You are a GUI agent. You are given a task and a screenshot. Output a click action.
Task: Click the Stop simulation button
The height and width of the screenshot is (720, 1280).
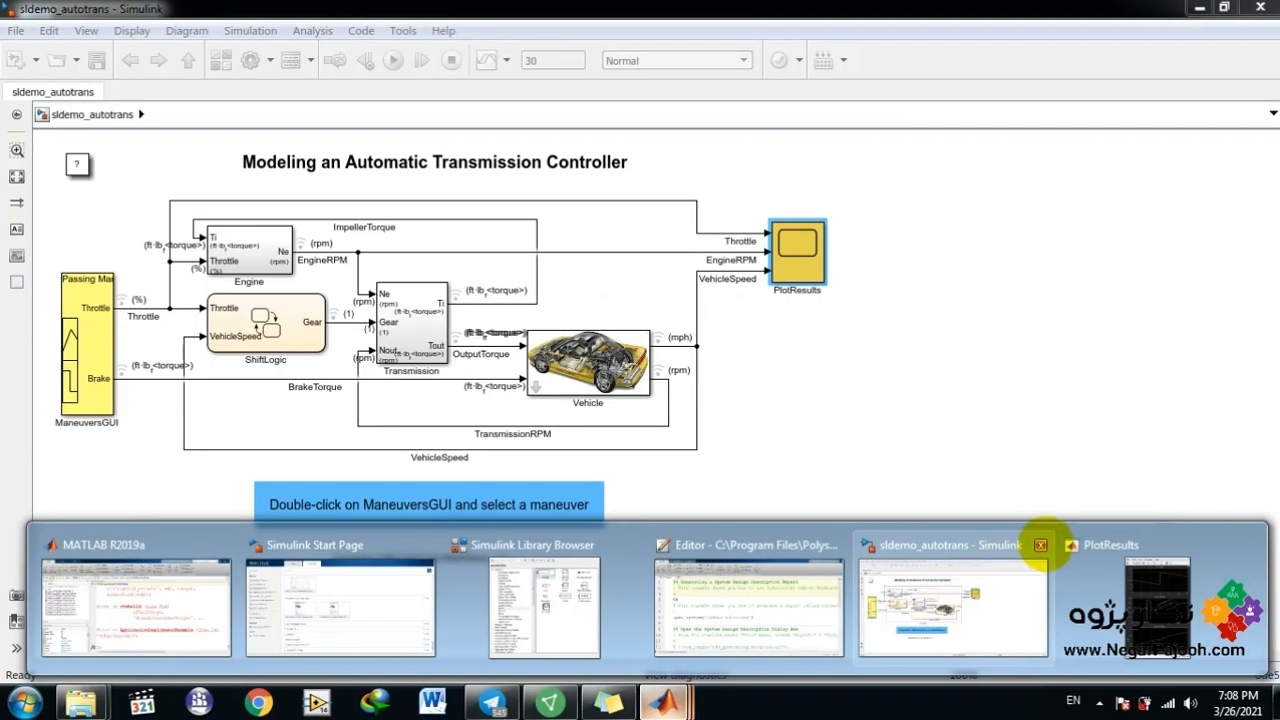pyautogui.click(x=451, y=61)
